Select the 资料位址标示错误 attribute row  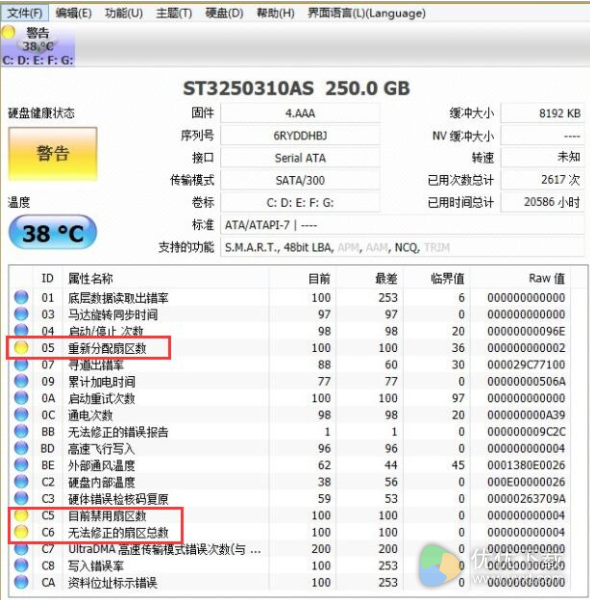[x=289, y=582]
